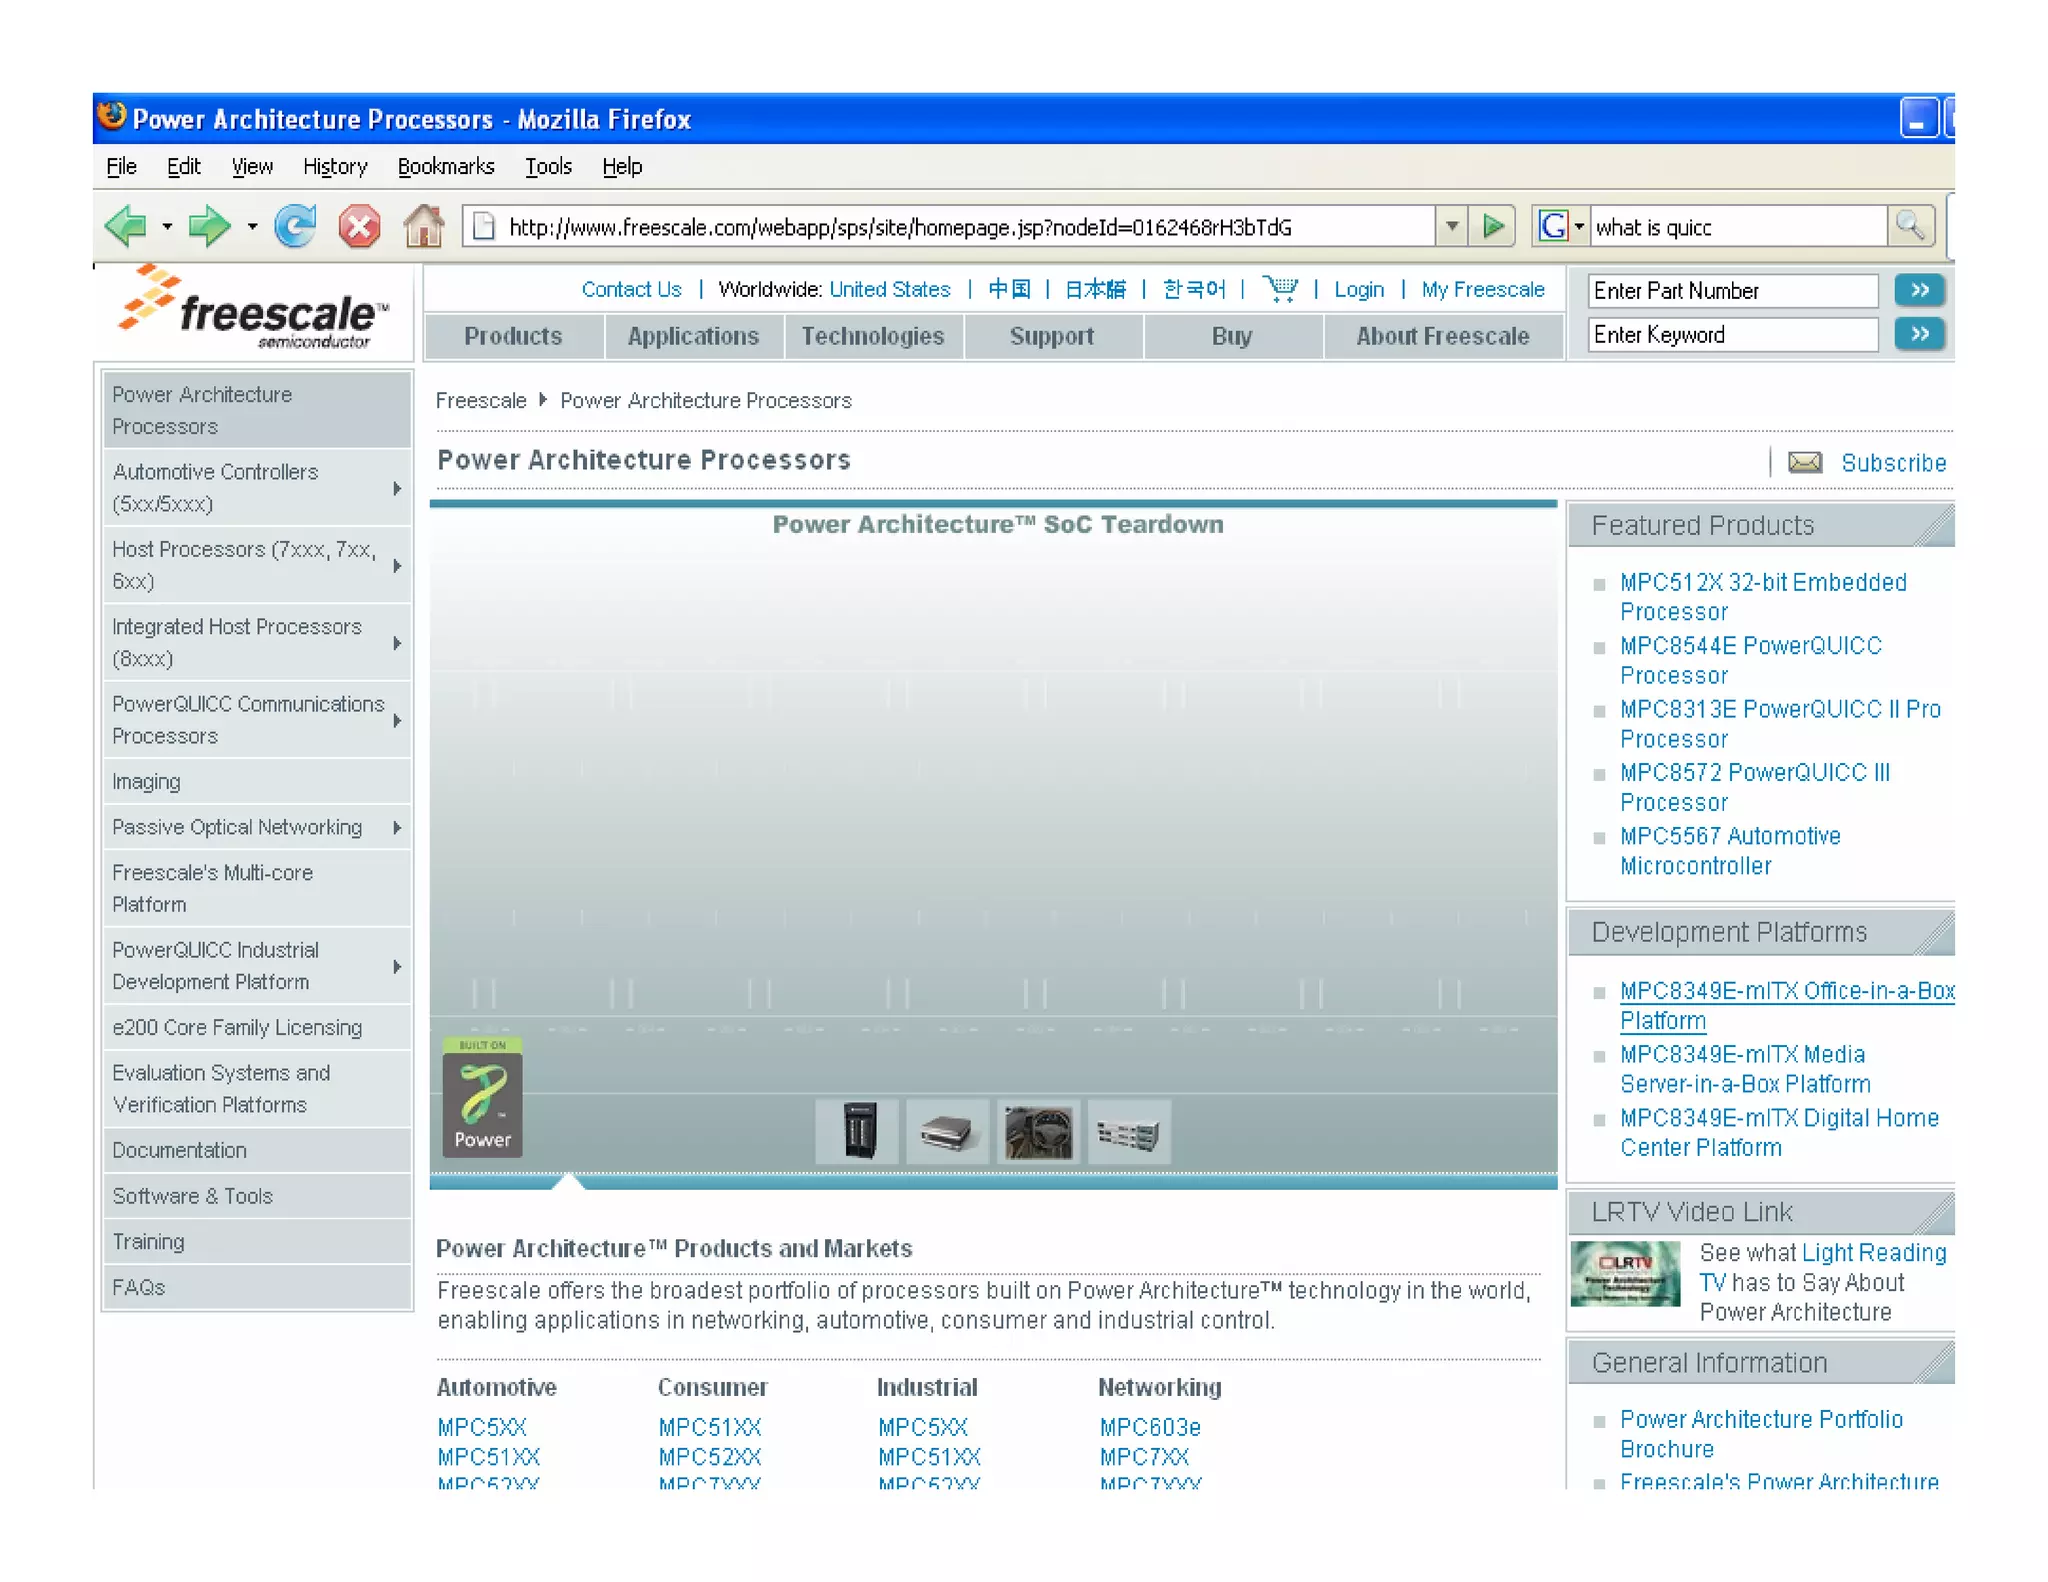Go to the Home page icon
2048x1582 pixels.
(424, 226)
